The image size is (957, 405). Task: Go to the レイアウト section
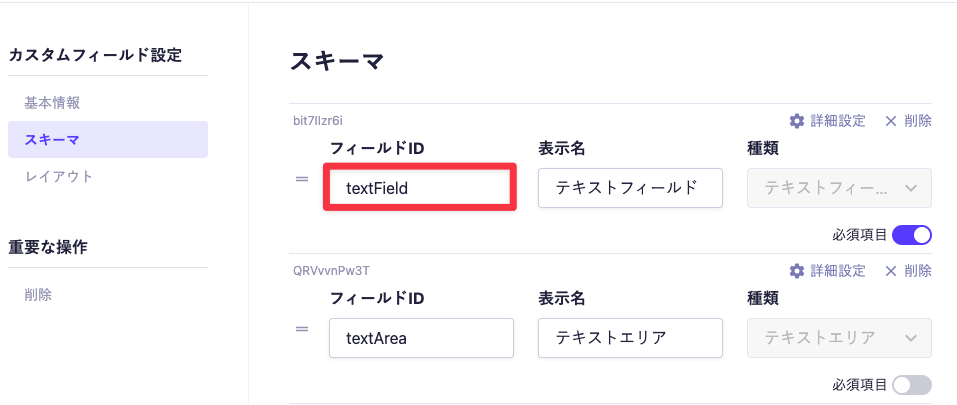pos(59,177)
